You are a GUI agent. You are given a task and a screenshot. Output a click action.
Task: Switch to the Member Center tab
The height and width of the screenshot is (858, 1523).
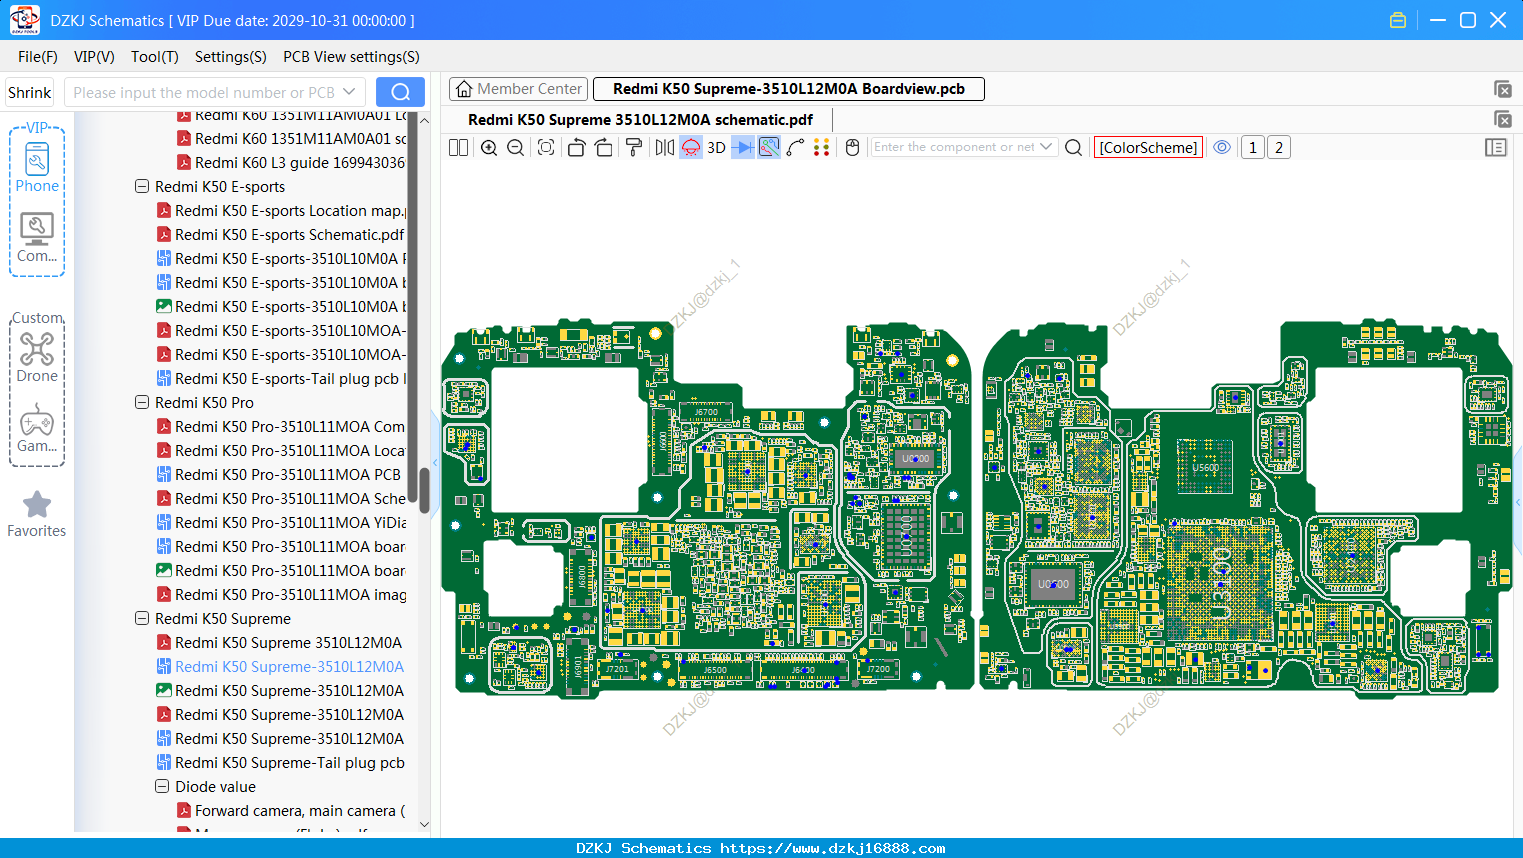[x=519, y=89]
